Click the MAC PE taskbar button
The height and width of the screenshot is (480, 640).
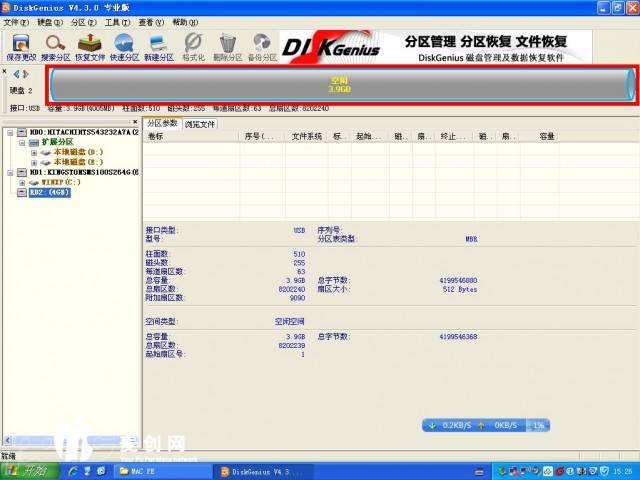(x=150, y=470)
